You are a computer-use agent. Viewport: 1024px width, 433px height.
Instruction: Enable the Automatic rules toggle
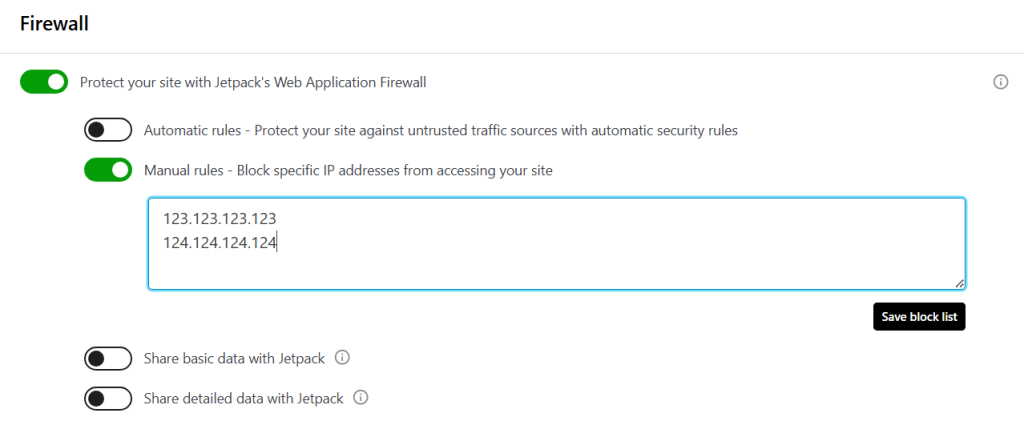coord(108,130)
